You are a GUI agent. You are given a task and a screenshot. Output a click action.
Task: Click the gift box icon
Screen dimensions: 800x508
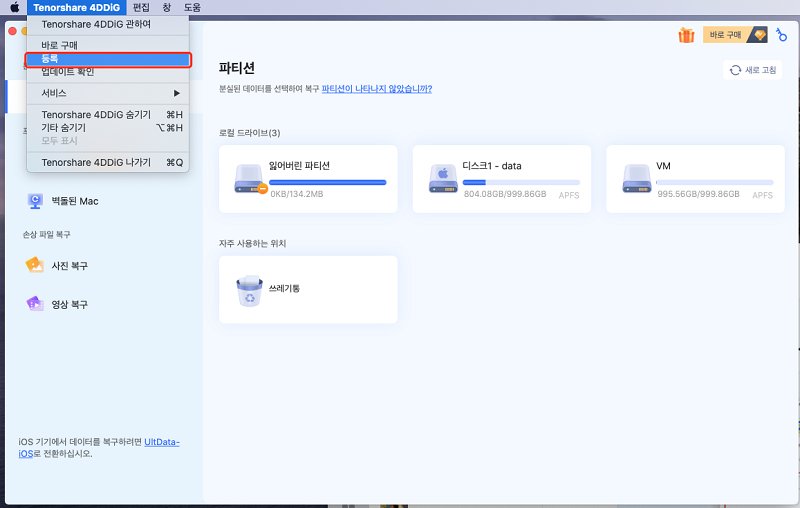point(686,35)
